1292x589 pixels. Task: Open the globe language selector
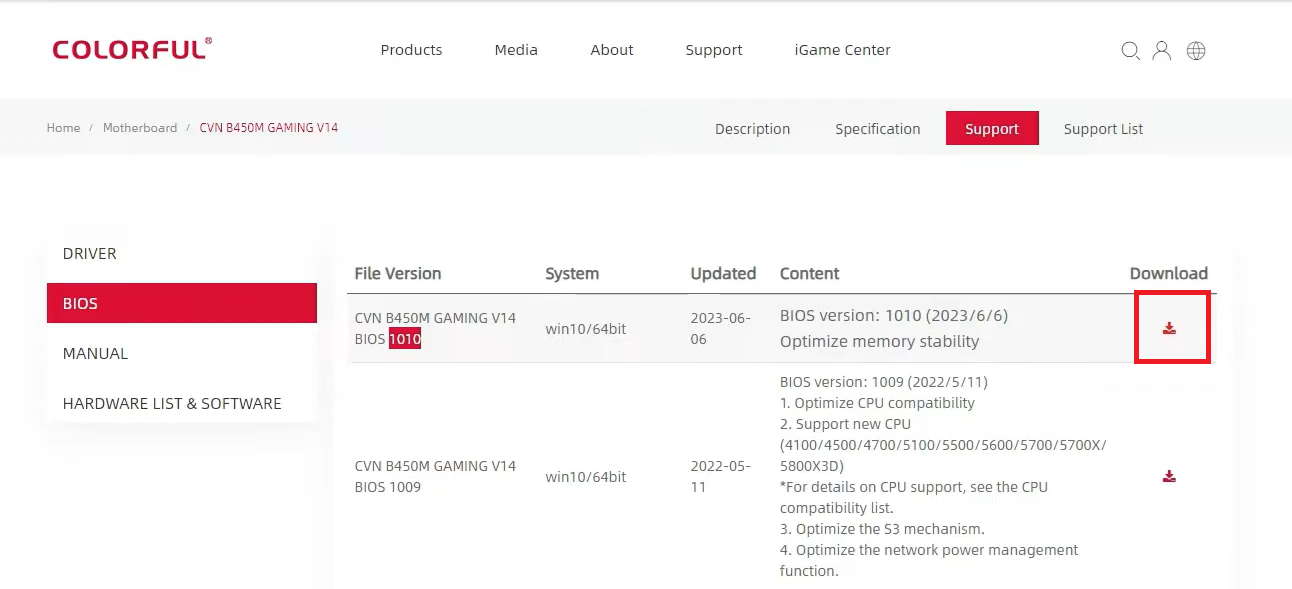point(1196,51)
